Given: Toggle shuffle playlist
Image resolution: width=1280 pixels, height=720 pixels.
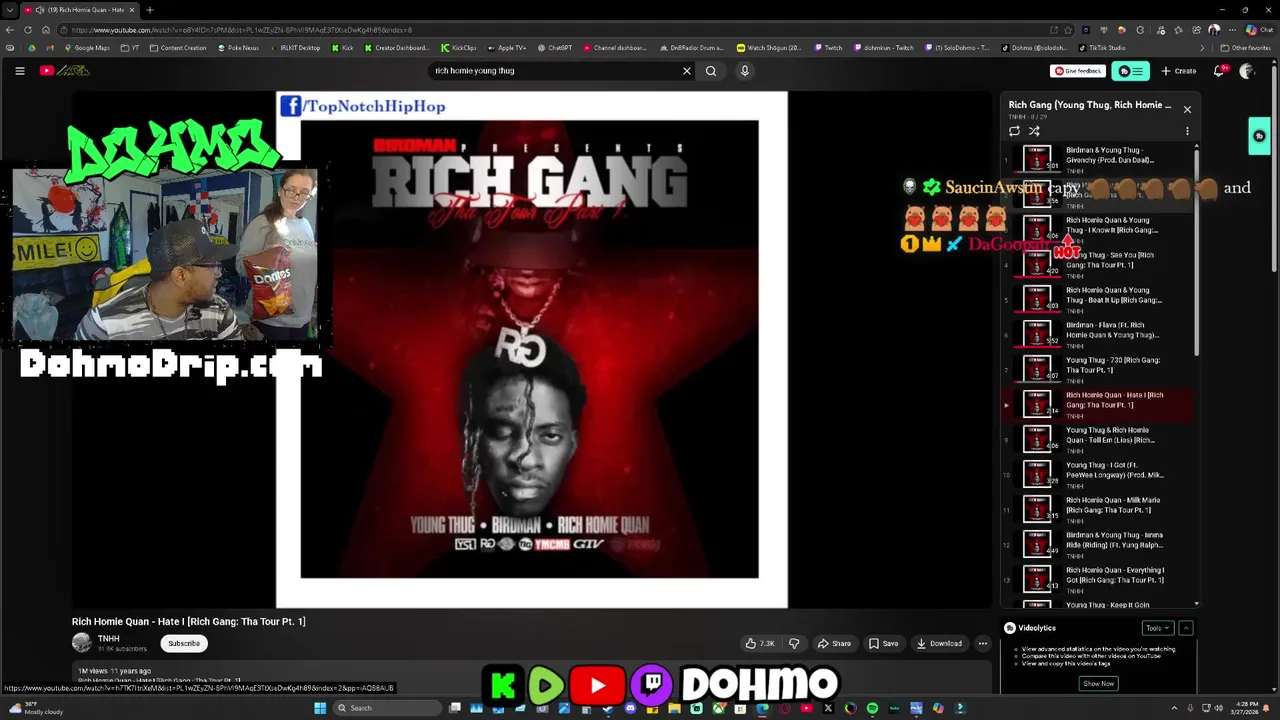Looking at the screenshot, I should click(1034, 131).
